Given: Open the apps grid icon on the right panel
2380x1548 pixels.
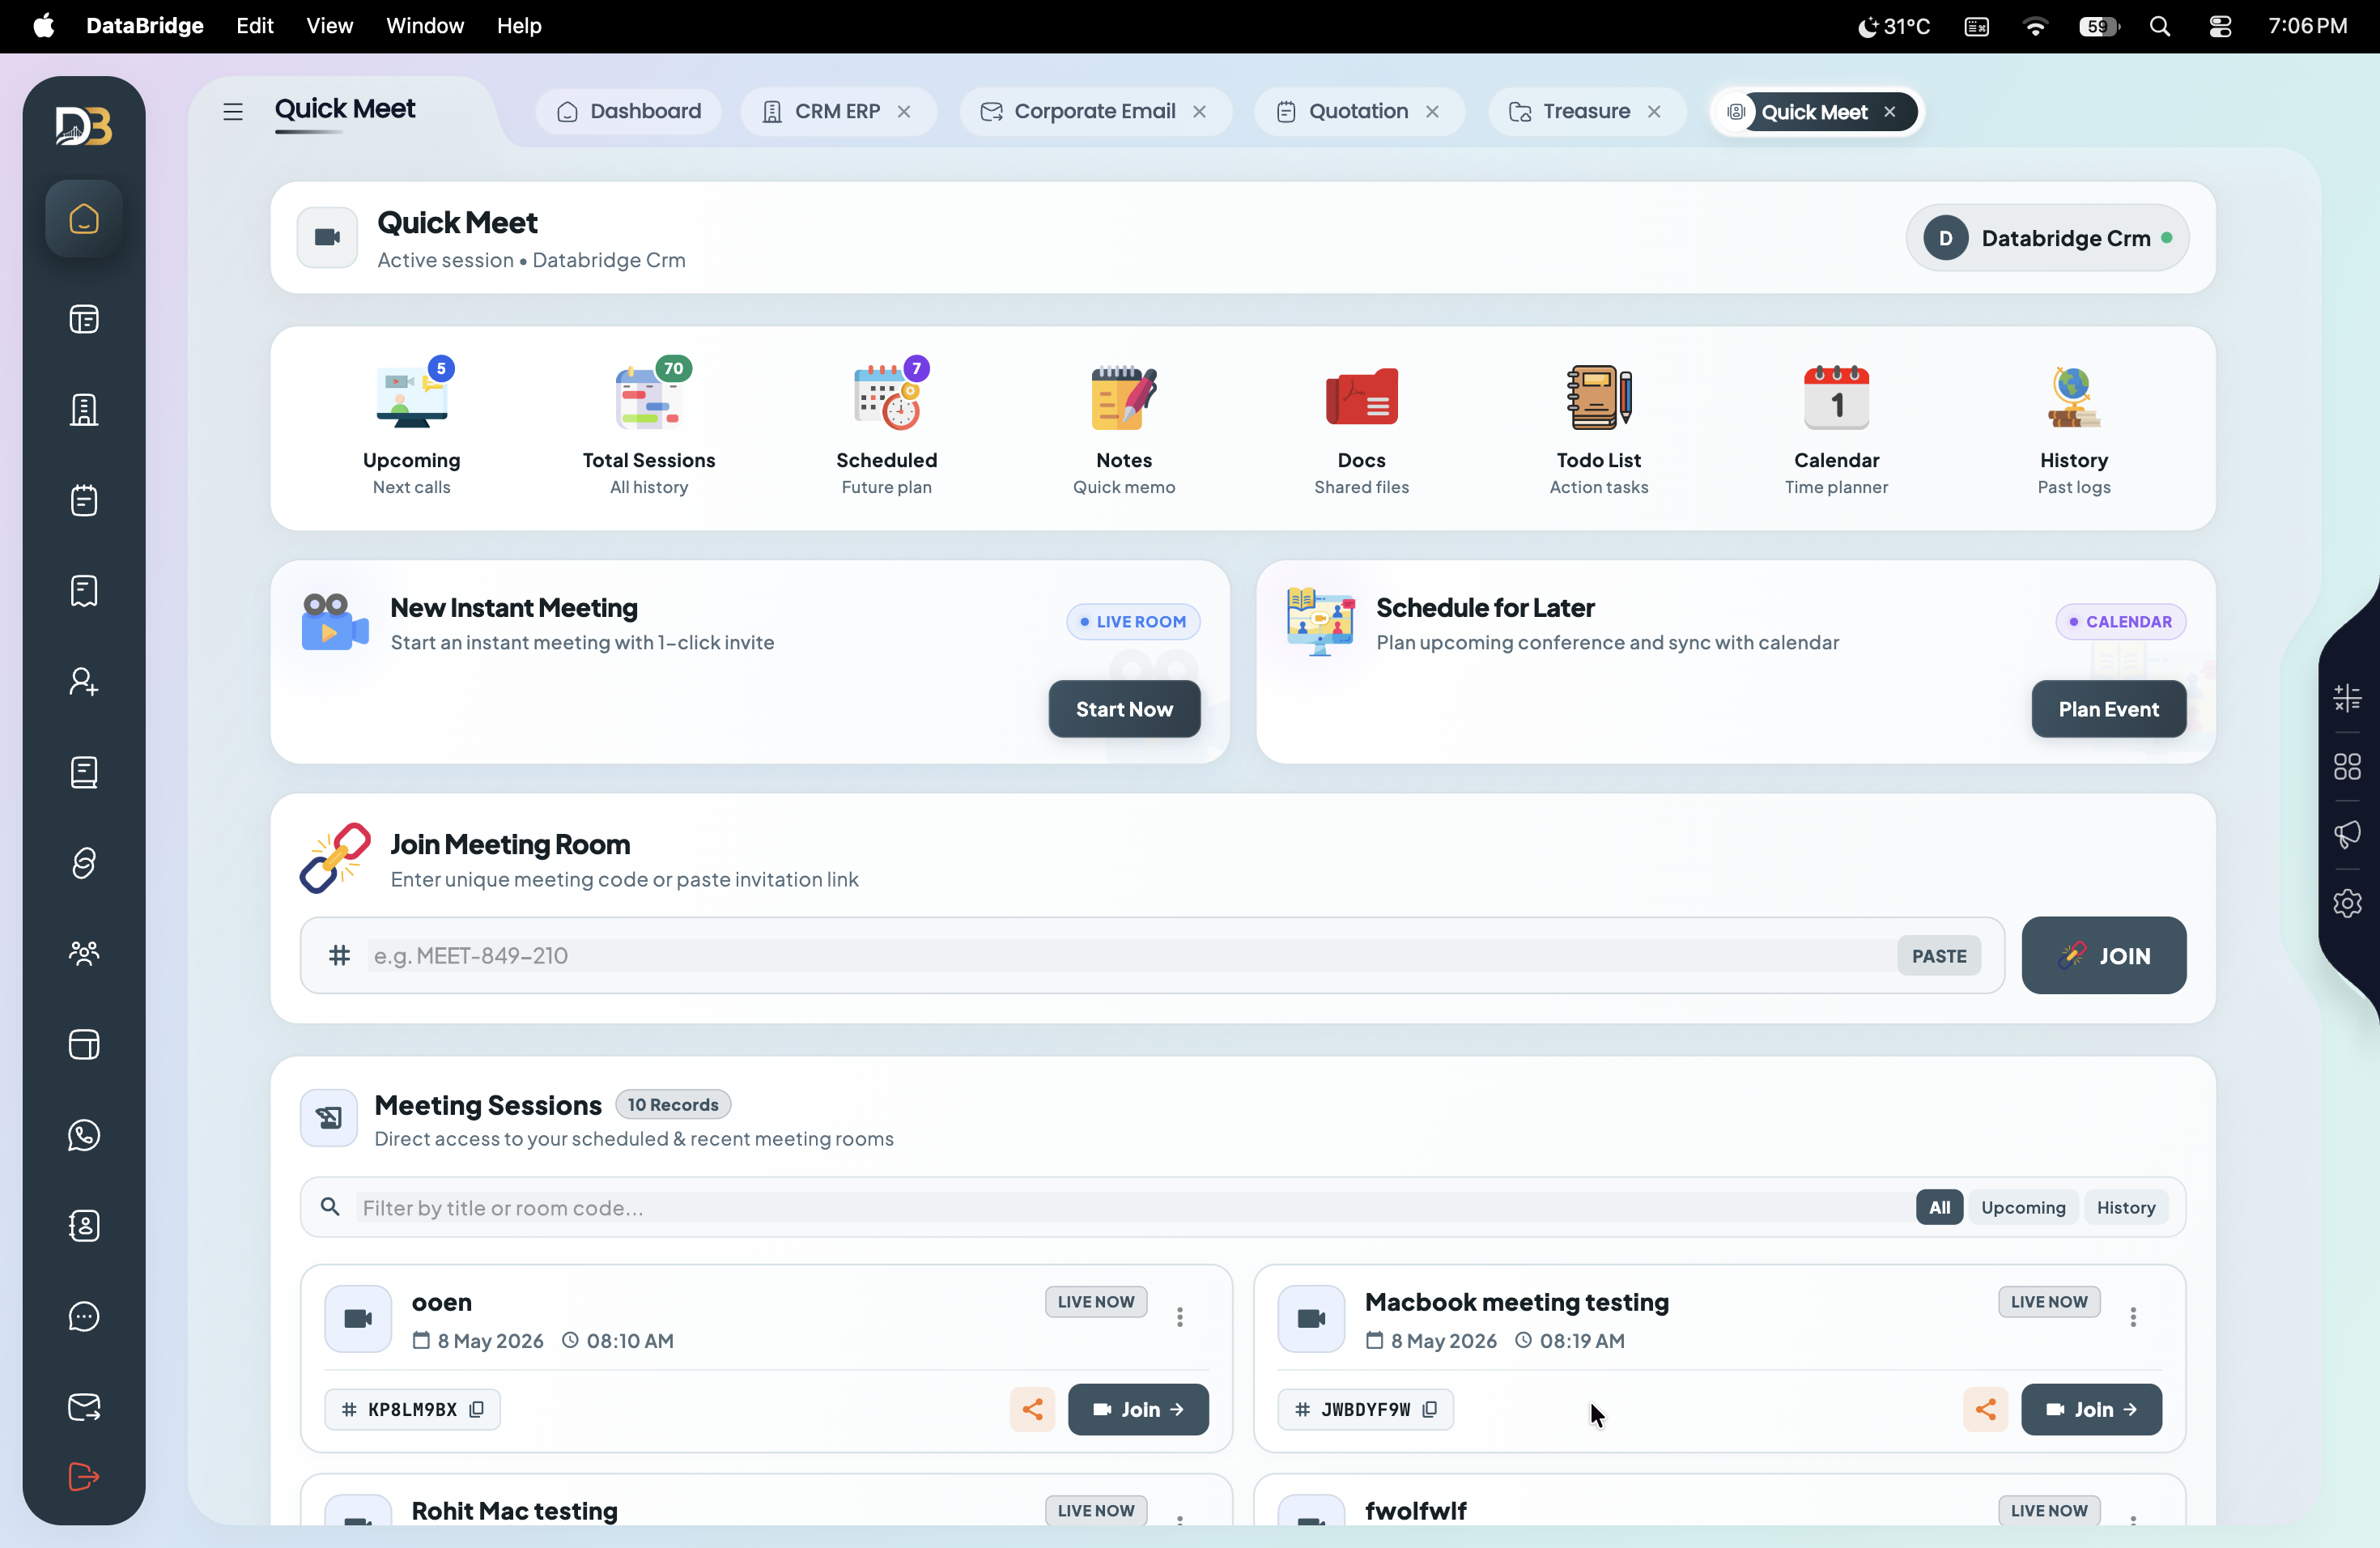Looking at the screenshot, I should [x=2347, y=766].
